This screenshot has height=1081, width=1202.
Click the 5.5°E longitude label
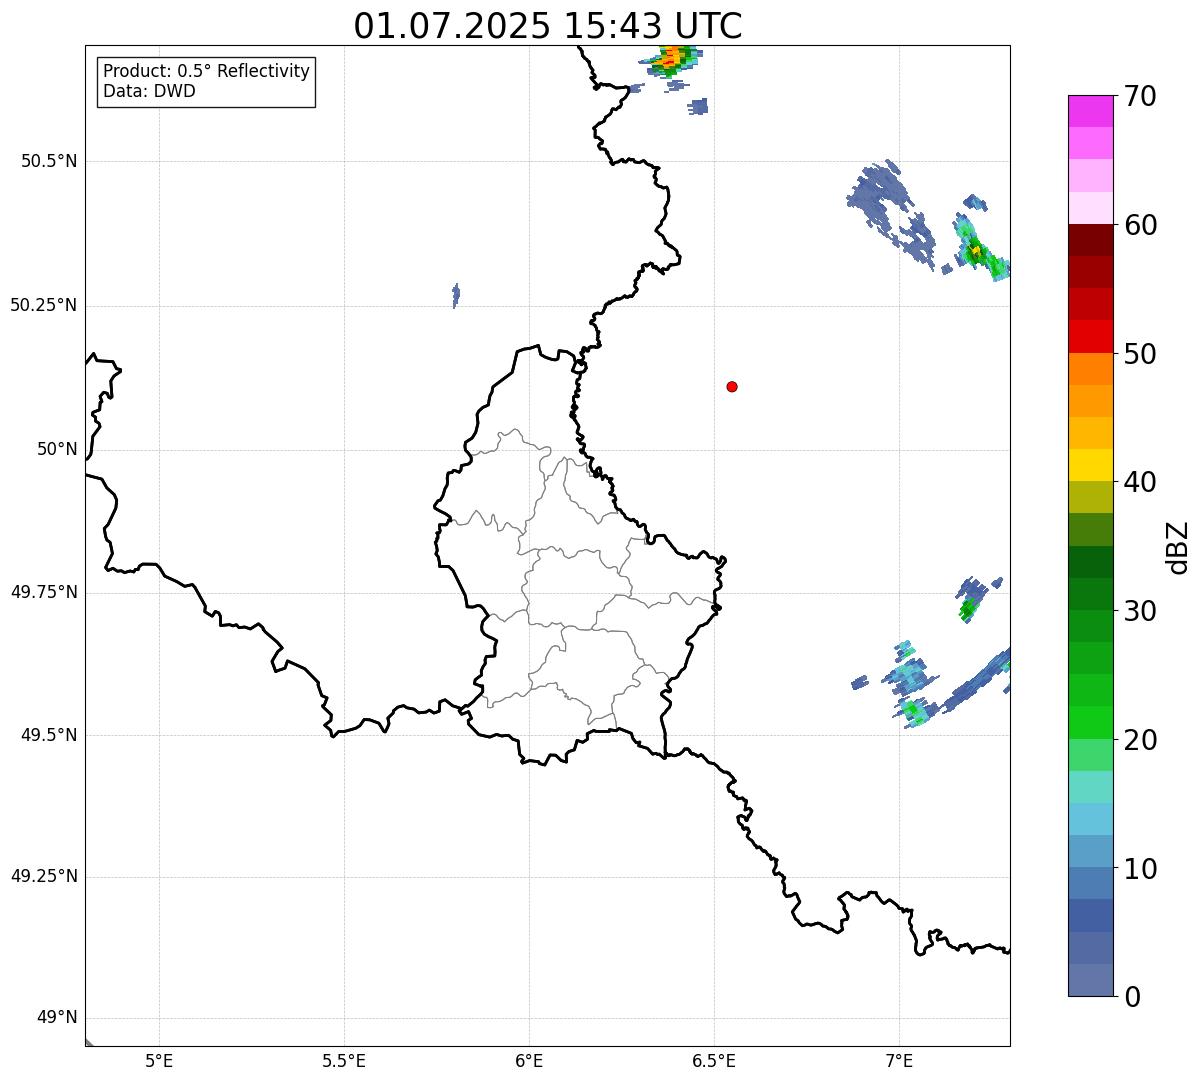(x=344, y=1061)
